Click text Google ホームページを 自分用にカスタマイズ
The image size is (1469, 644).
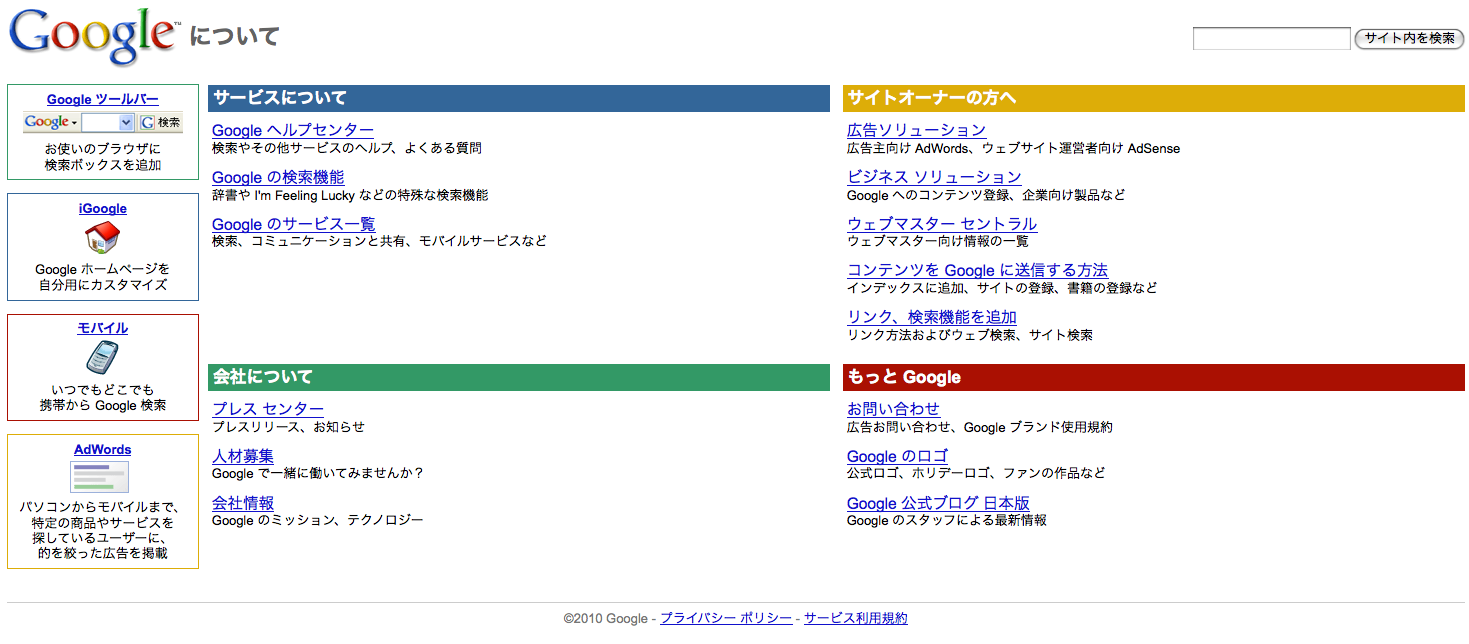103,277
